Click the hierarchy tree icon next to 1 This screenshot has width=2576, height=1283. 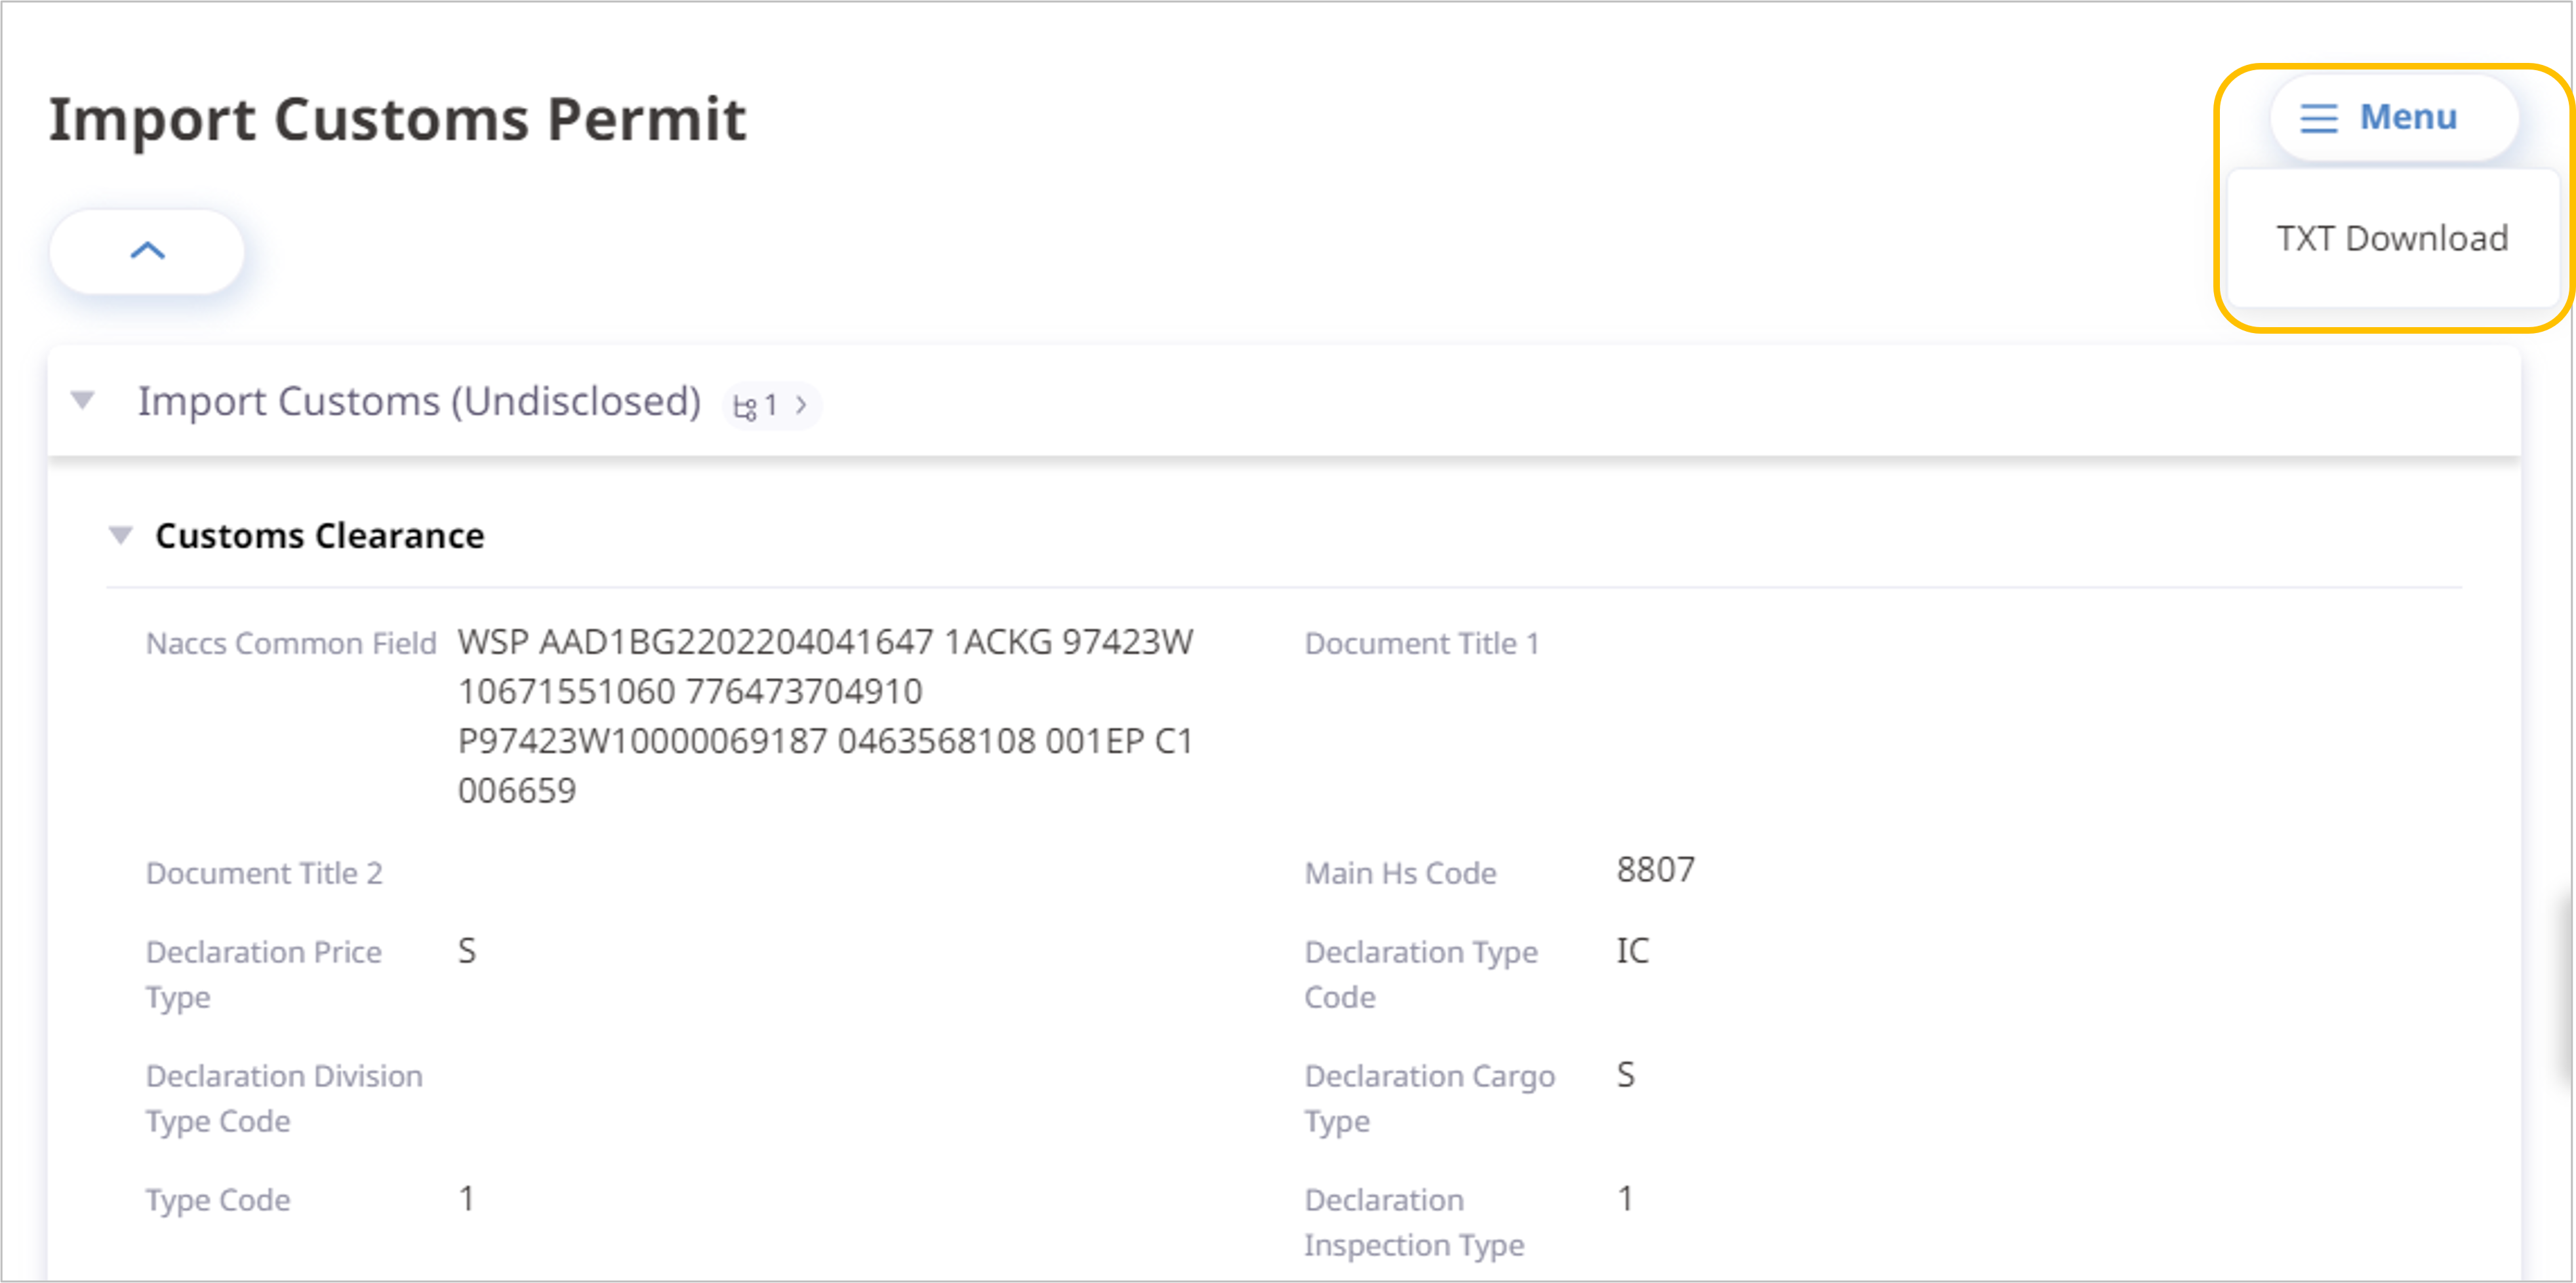coord(744,406)
